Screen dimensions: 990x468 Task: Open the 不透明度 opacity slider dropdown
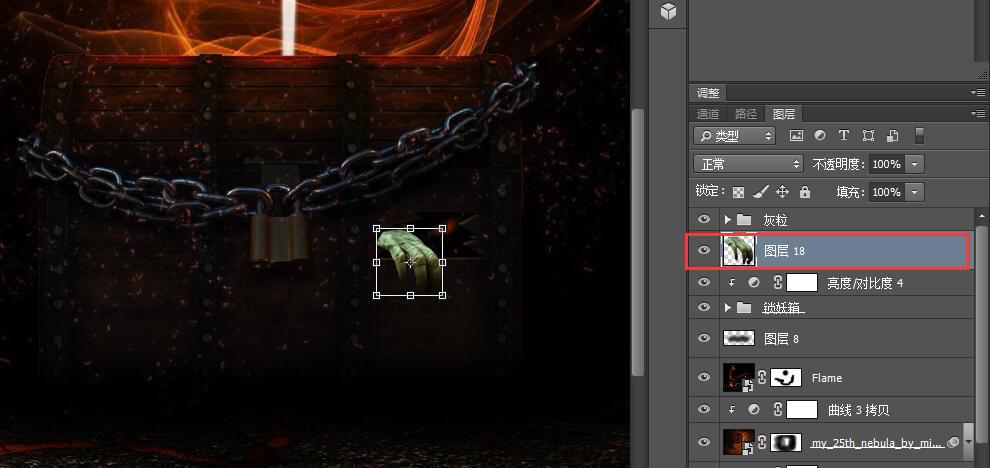[914, 164]
